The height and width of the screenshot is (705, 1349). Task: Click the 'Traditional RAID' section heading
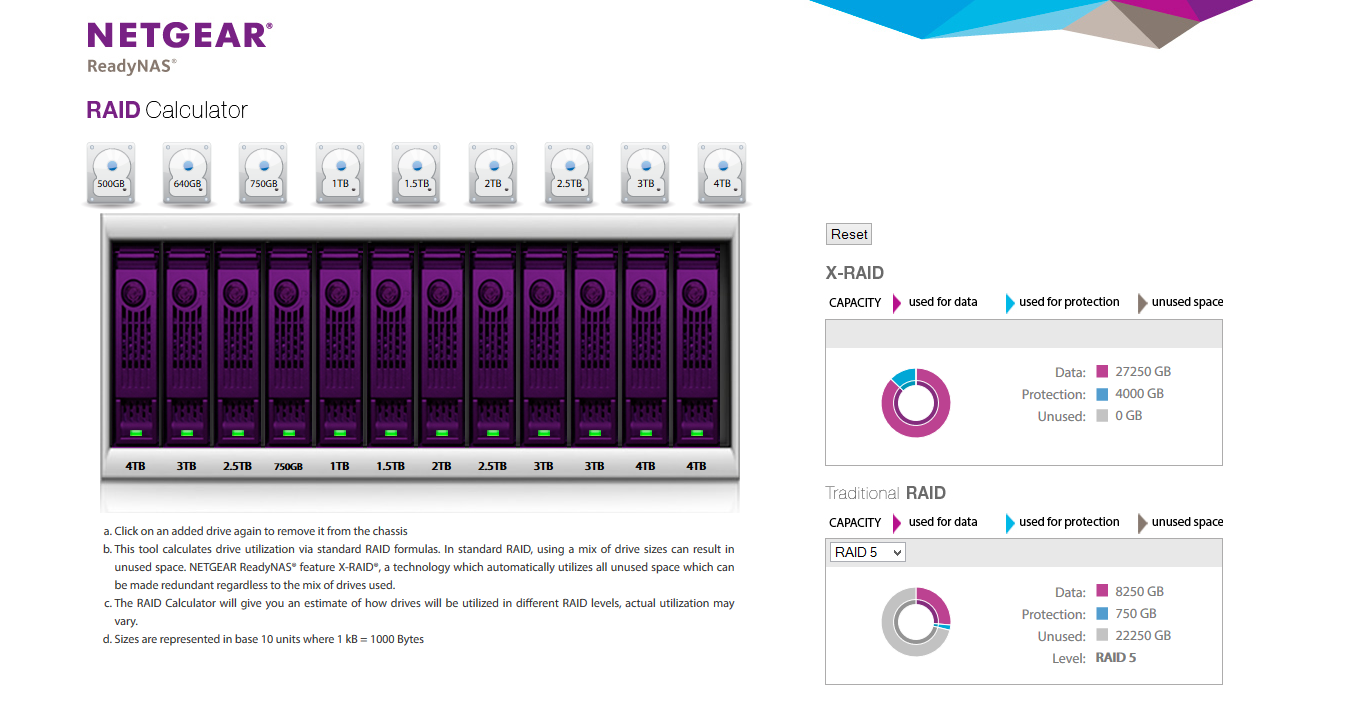pyautogui.click(x=885, y=493)
